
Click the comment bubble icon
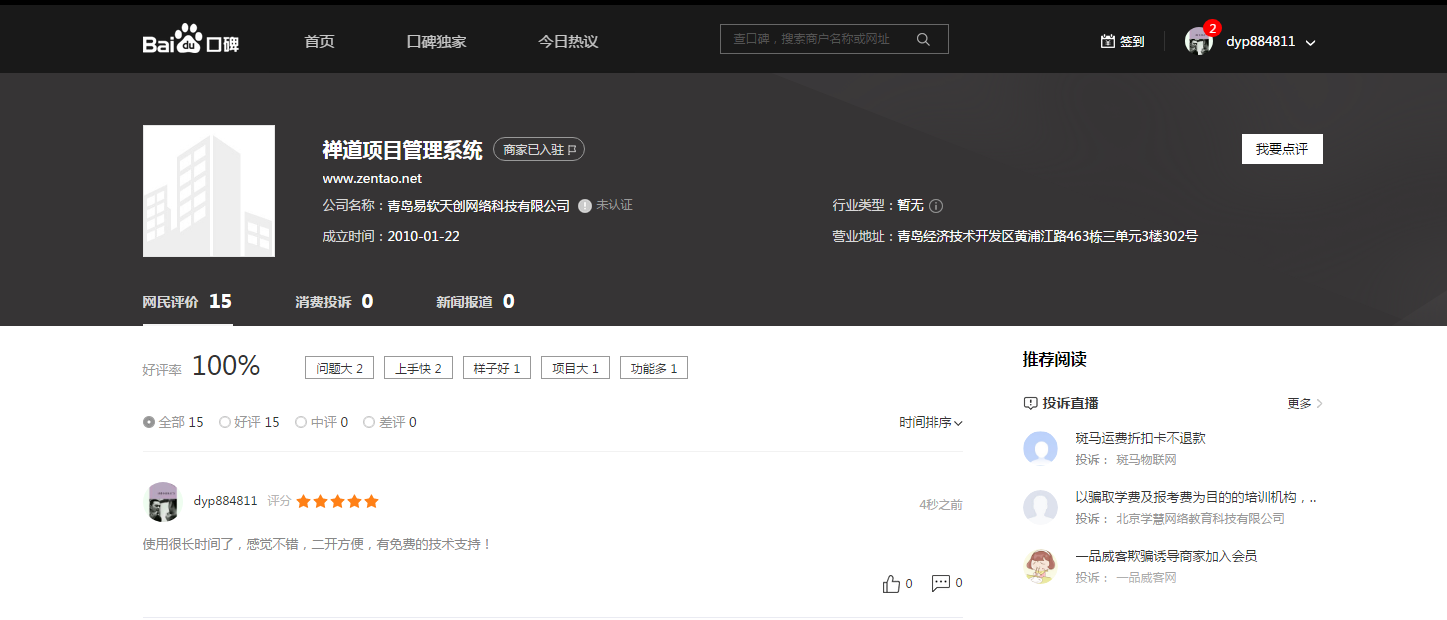pos(941,583)
